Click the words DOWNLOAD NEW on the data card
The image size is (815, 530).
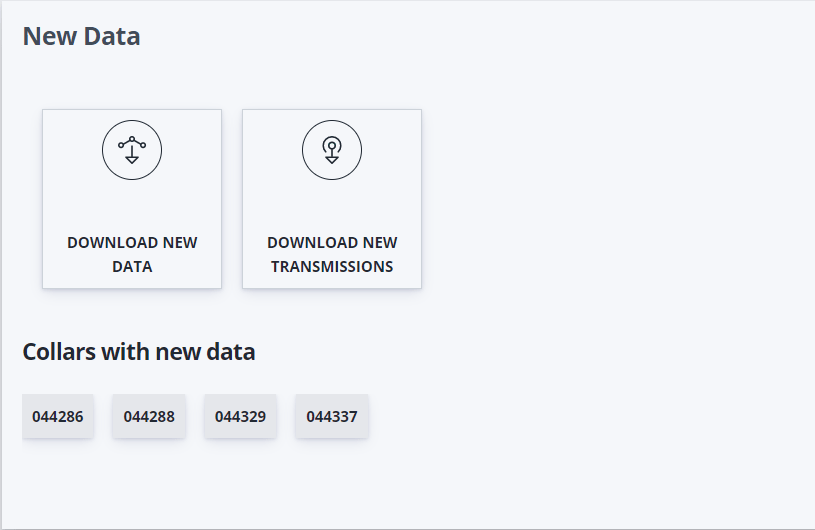pos(132,243)
